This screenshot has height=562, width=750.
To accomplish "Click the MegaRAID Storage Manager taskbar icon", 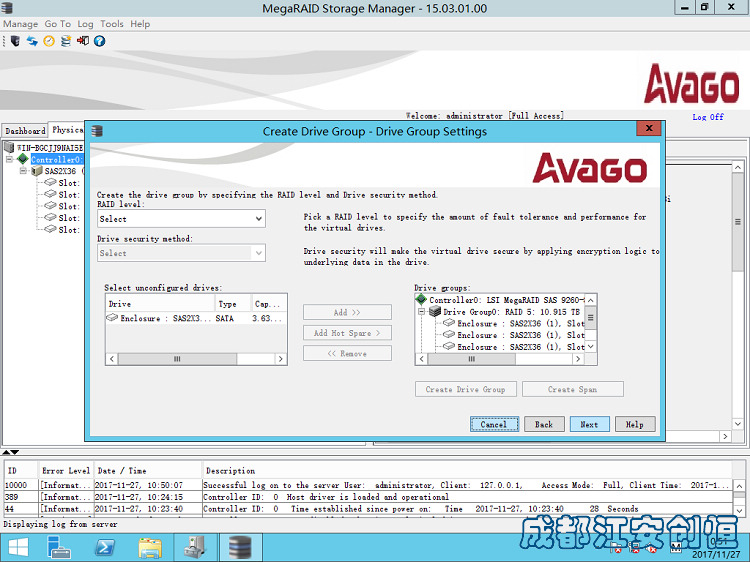I will [240, 547].
